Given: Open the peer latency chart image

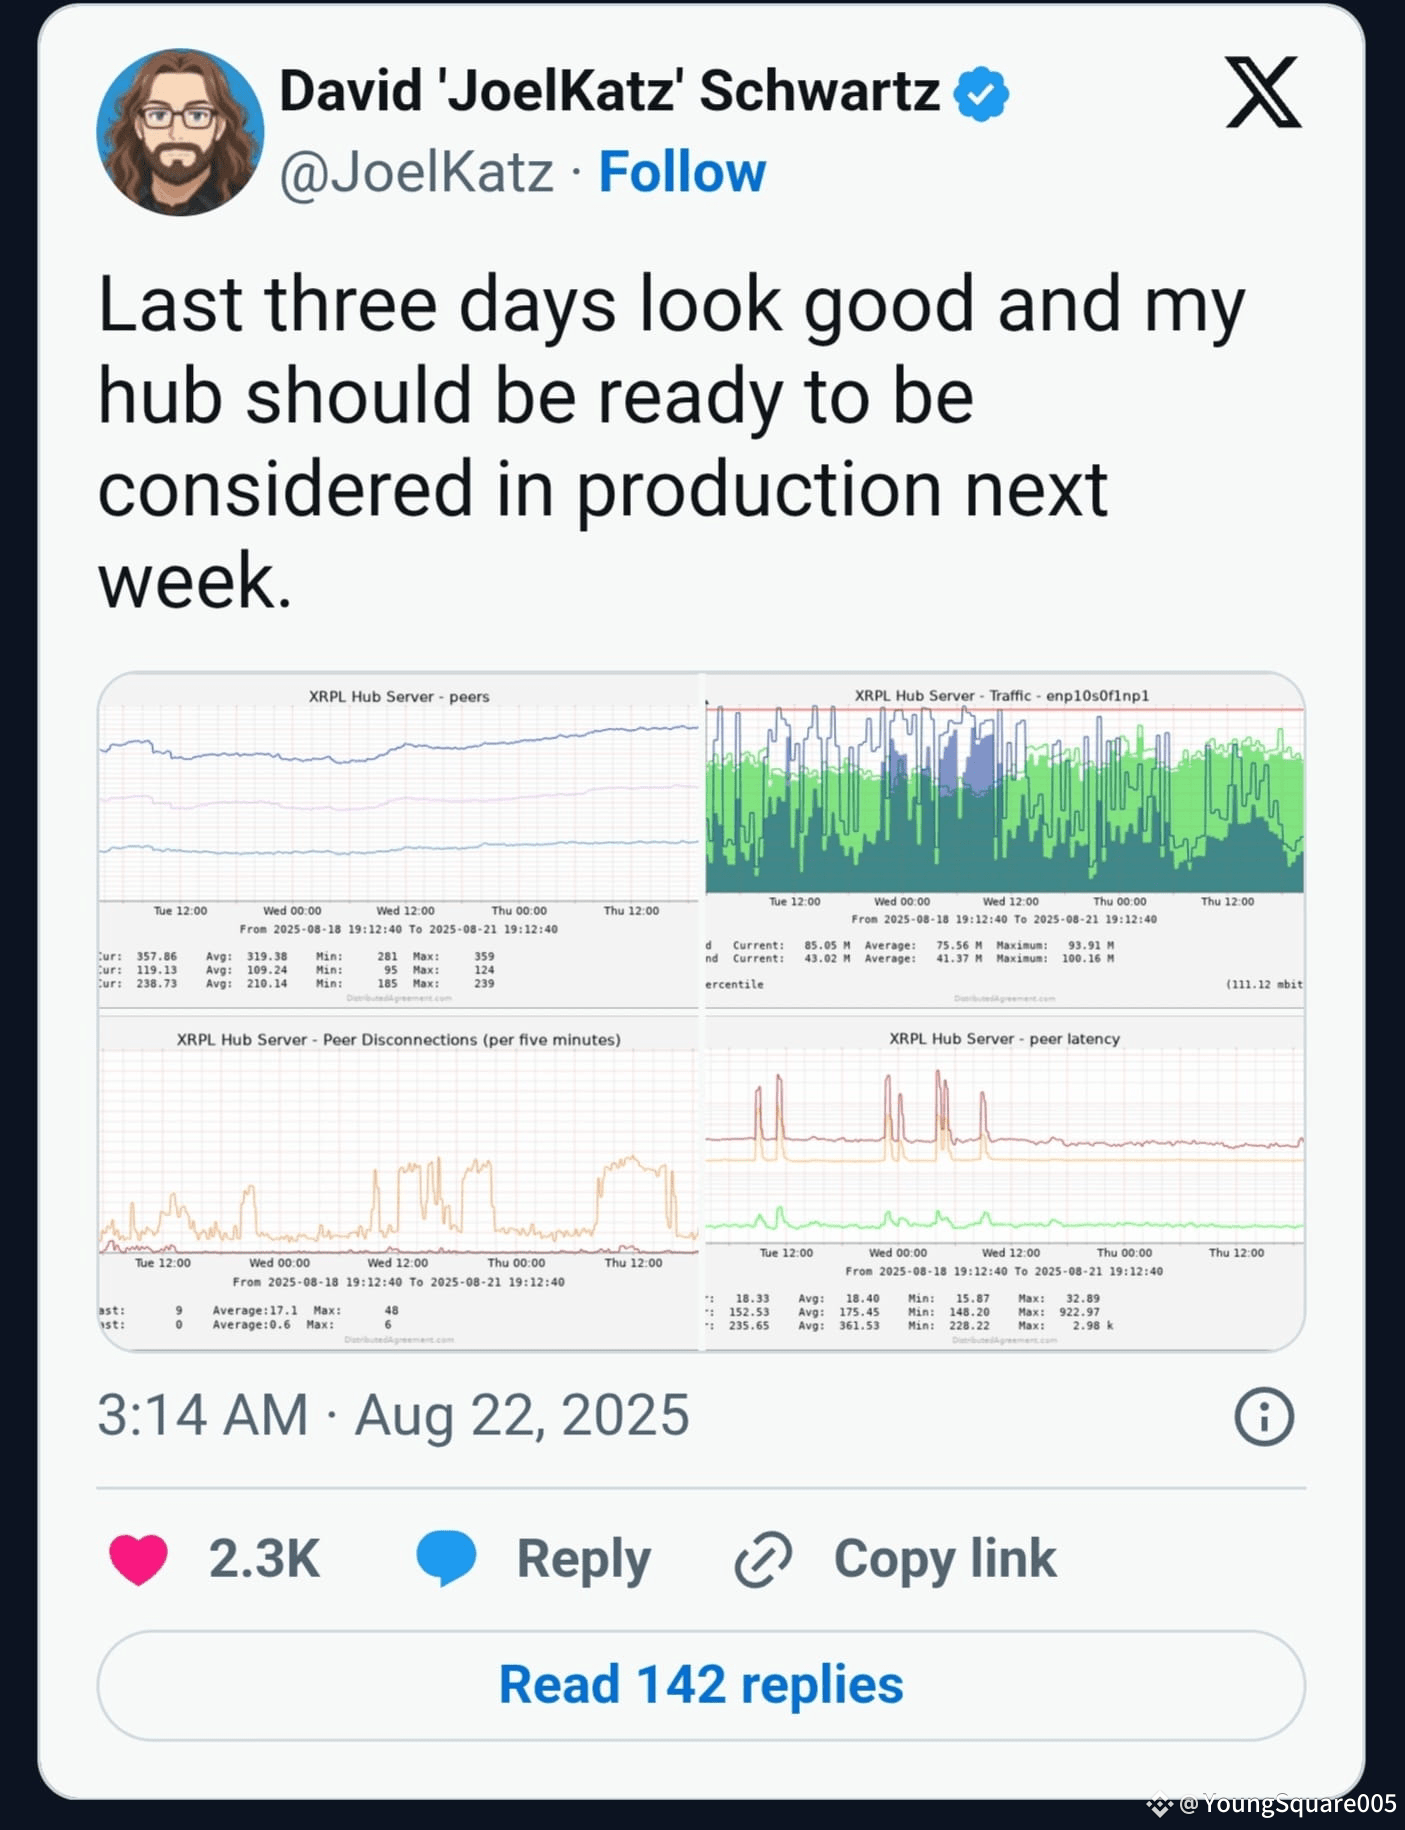Looking at the screenshot, I should [1005, 1184].
